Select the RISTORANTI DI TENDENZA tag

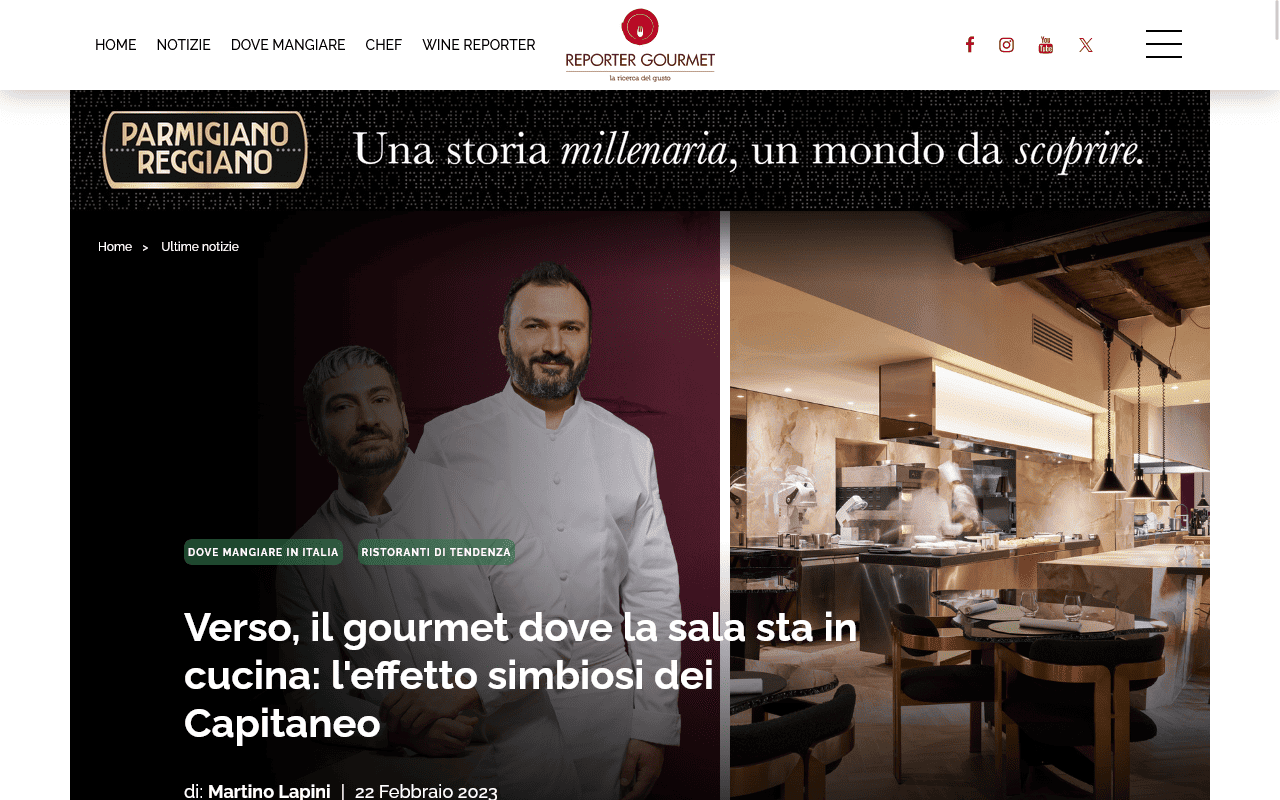(436, 552)
